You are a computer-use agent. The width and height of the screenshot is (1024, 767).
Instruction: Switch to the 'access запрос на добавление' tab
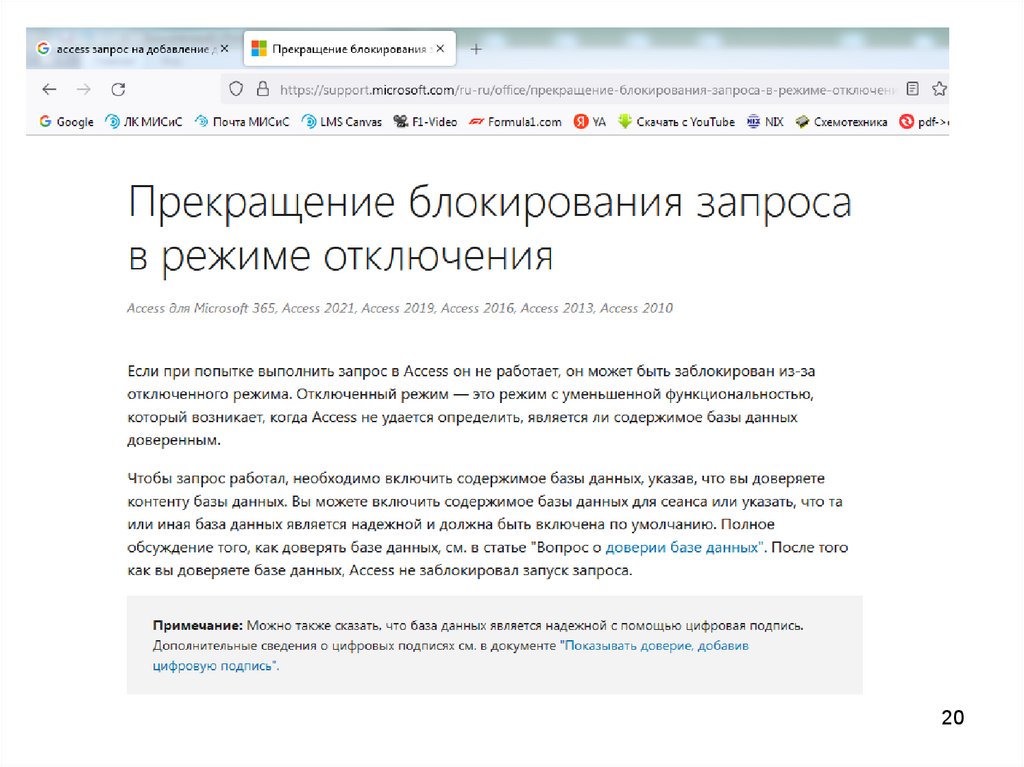125,48
